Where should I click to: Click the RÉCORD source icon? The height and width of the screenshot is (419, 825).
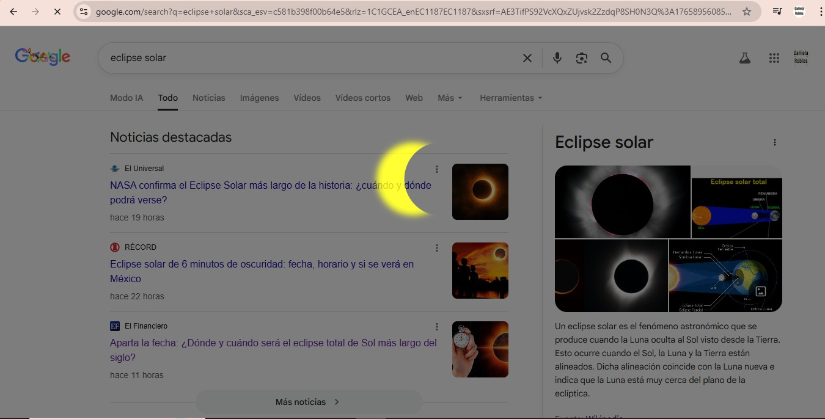pos(115,247)
